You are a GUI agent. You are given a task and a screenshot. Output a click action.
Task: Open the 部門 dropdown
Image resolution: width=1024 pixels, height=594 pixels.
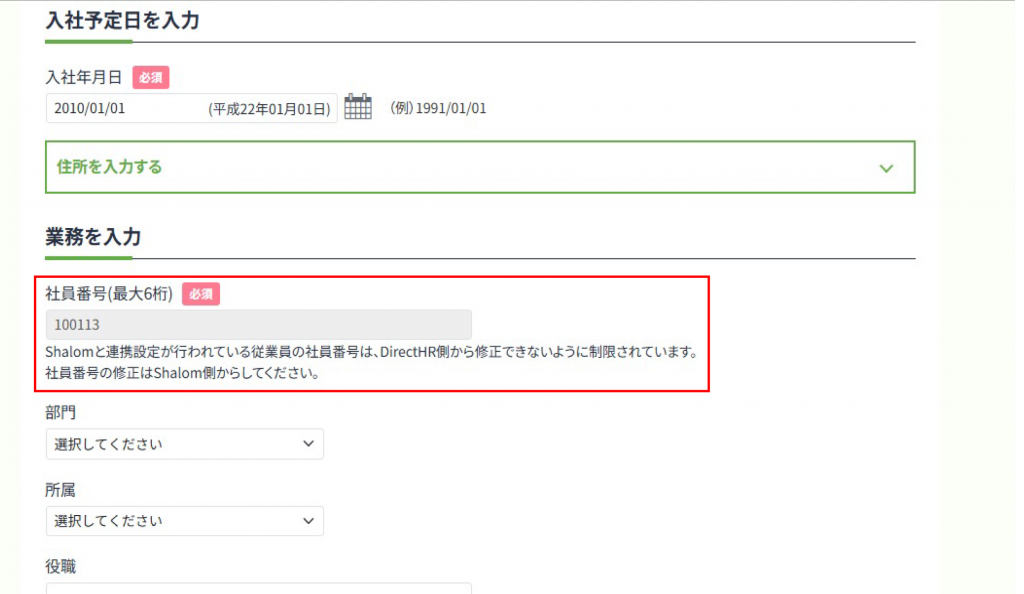click(185, 444)
